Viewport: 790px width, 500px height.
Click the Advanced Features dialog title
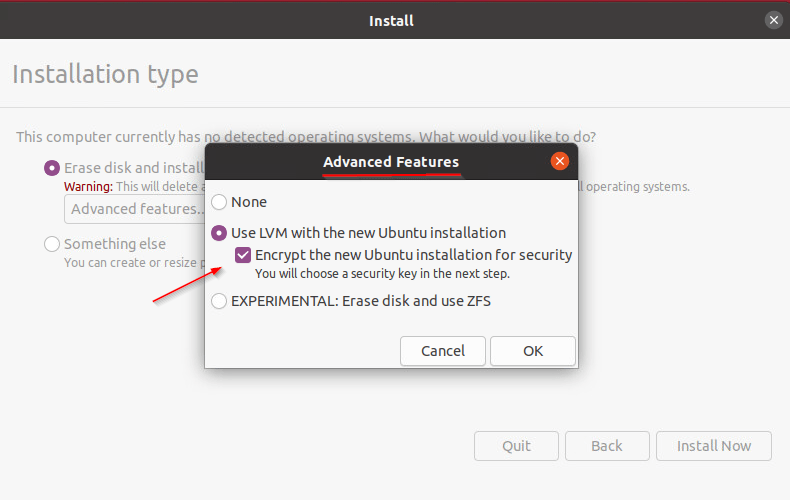coord(391,161)
